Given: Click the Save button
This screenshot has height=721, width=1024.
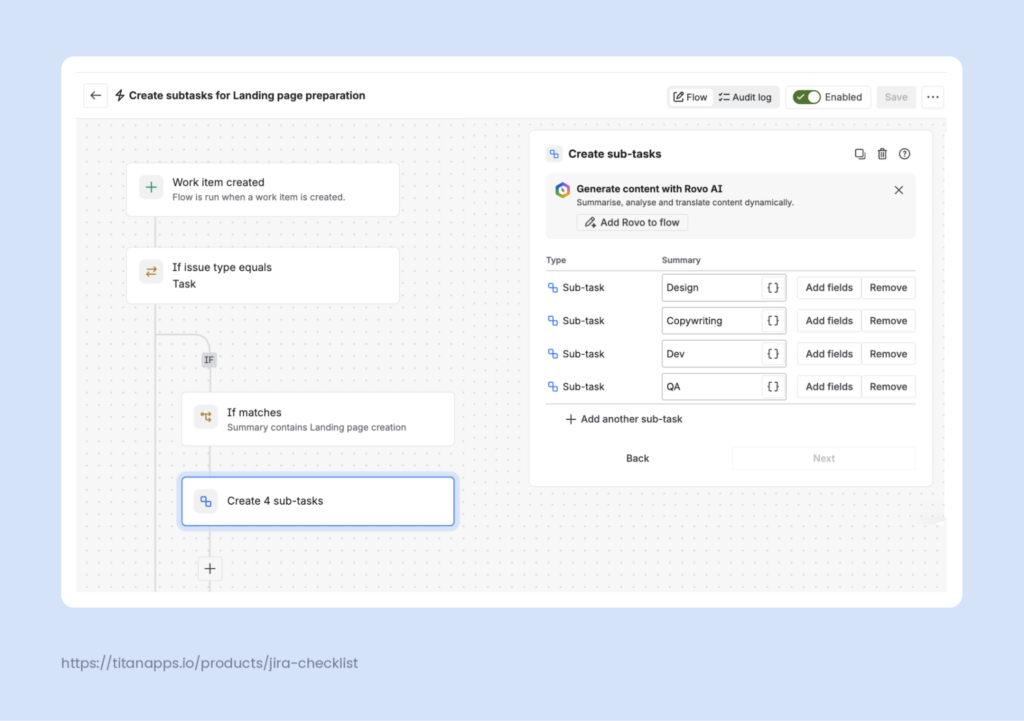Looking at the screenshot, I should (x=896, y=97).
